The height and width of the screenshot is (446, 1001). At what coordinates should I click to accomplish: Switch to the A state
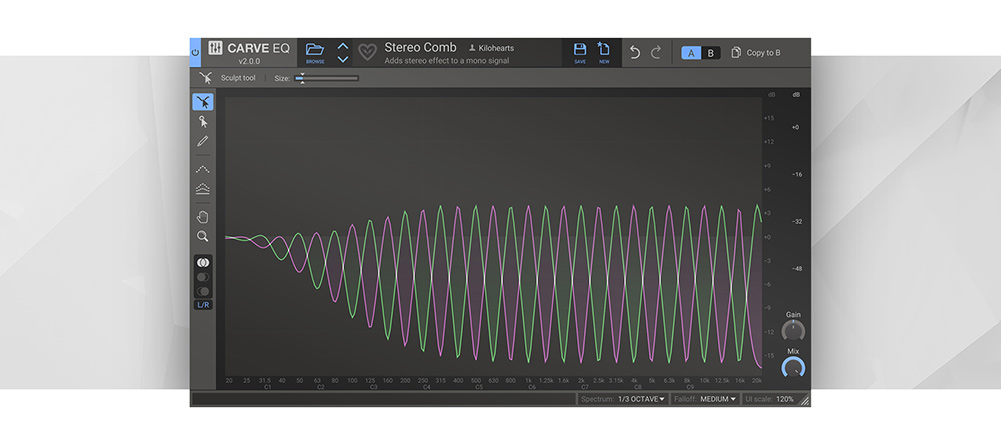691,53
